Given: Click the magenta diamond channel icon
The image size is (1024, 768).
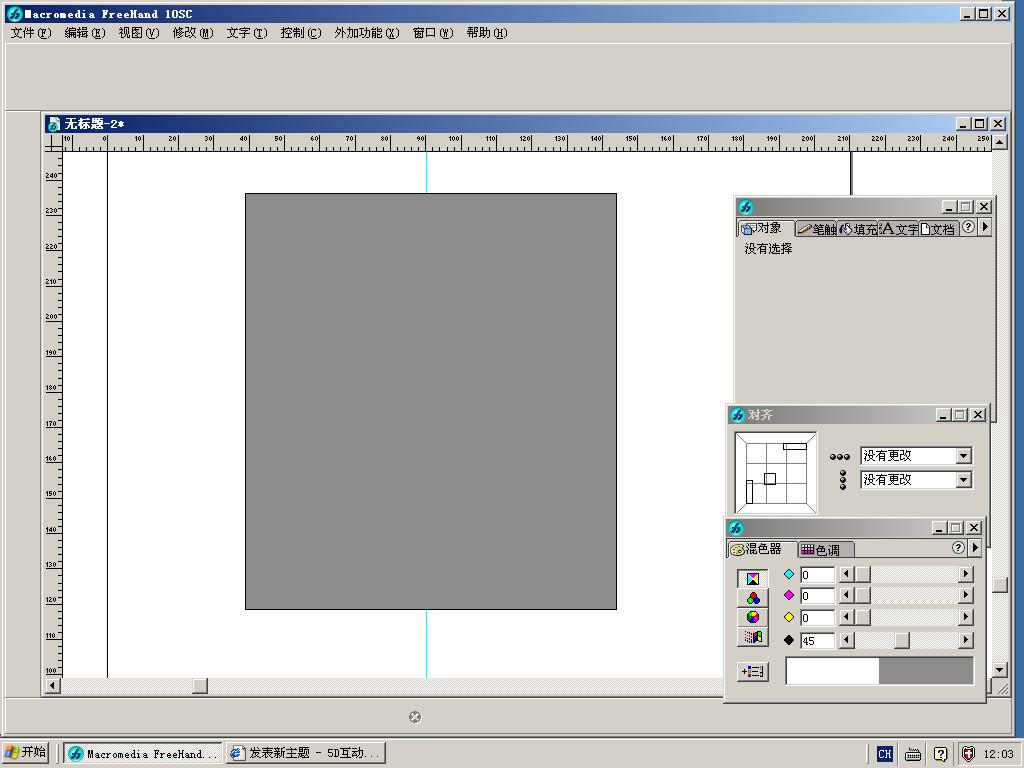Looking at the screenshot, I should click(x=789, y=595).
